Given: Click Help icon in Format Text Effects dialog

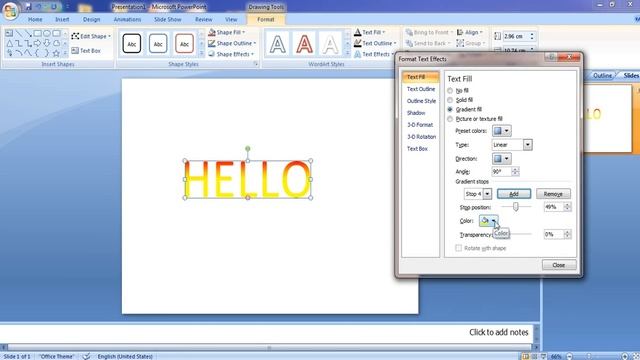Looking at the screenshot, I should 551,58.
